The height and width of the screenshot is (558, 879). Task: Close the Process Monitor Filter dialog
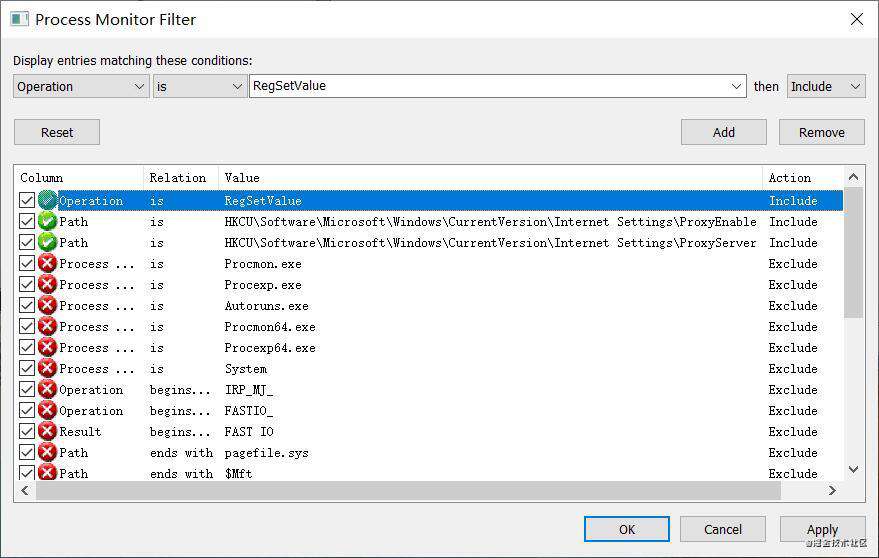coord(857,19)
